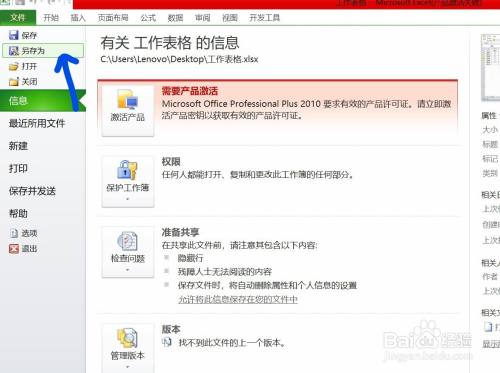Click the 打开 folder icon
500x373 pixels.
point(14,66)
